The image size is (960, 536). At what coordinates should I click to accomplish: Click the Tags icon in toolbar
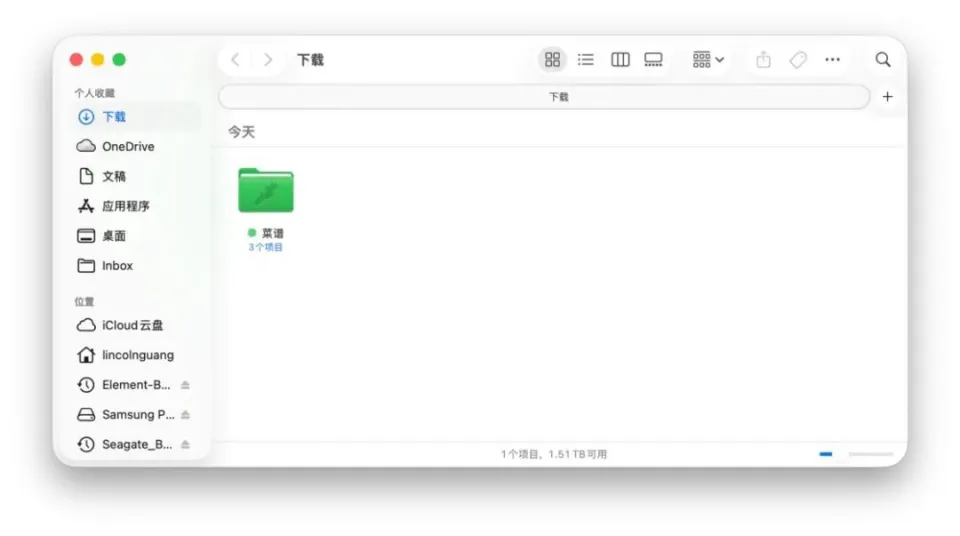[798, 60]
